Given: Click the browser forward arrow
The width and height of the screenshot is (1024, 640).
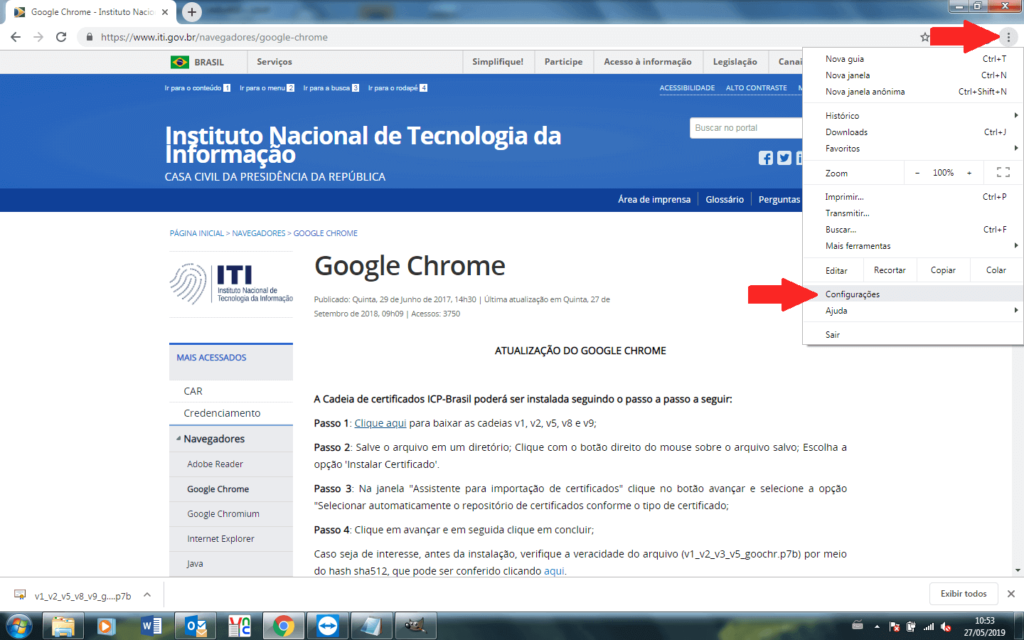Looking at the screenshot, I should [x=39, y=37].
